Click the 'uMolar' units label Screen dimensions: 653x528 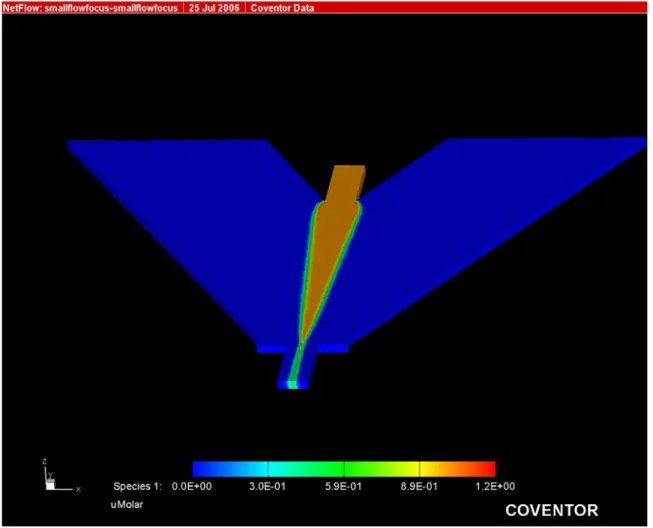click(127, 505)
